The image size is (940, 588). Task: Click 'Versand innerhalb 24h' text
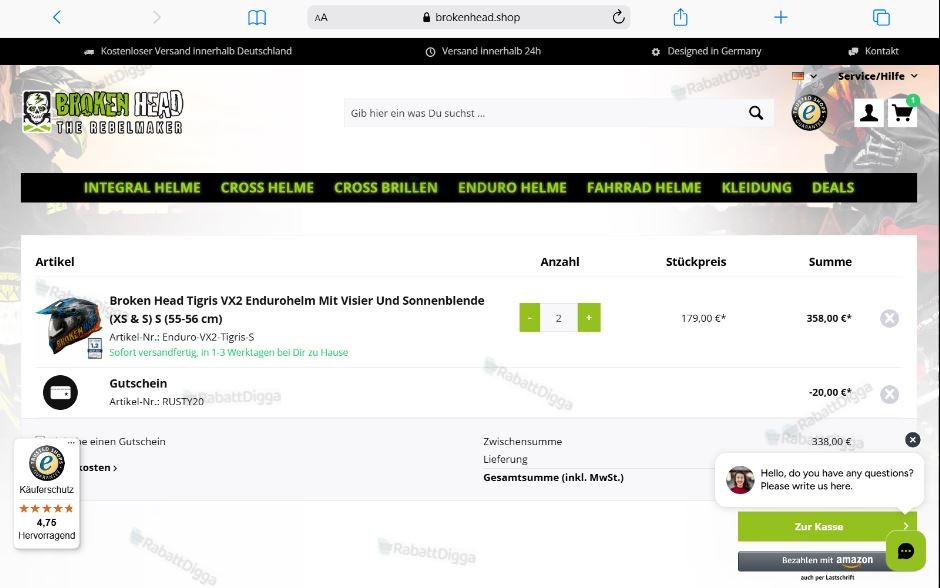(x=491, y=51)
